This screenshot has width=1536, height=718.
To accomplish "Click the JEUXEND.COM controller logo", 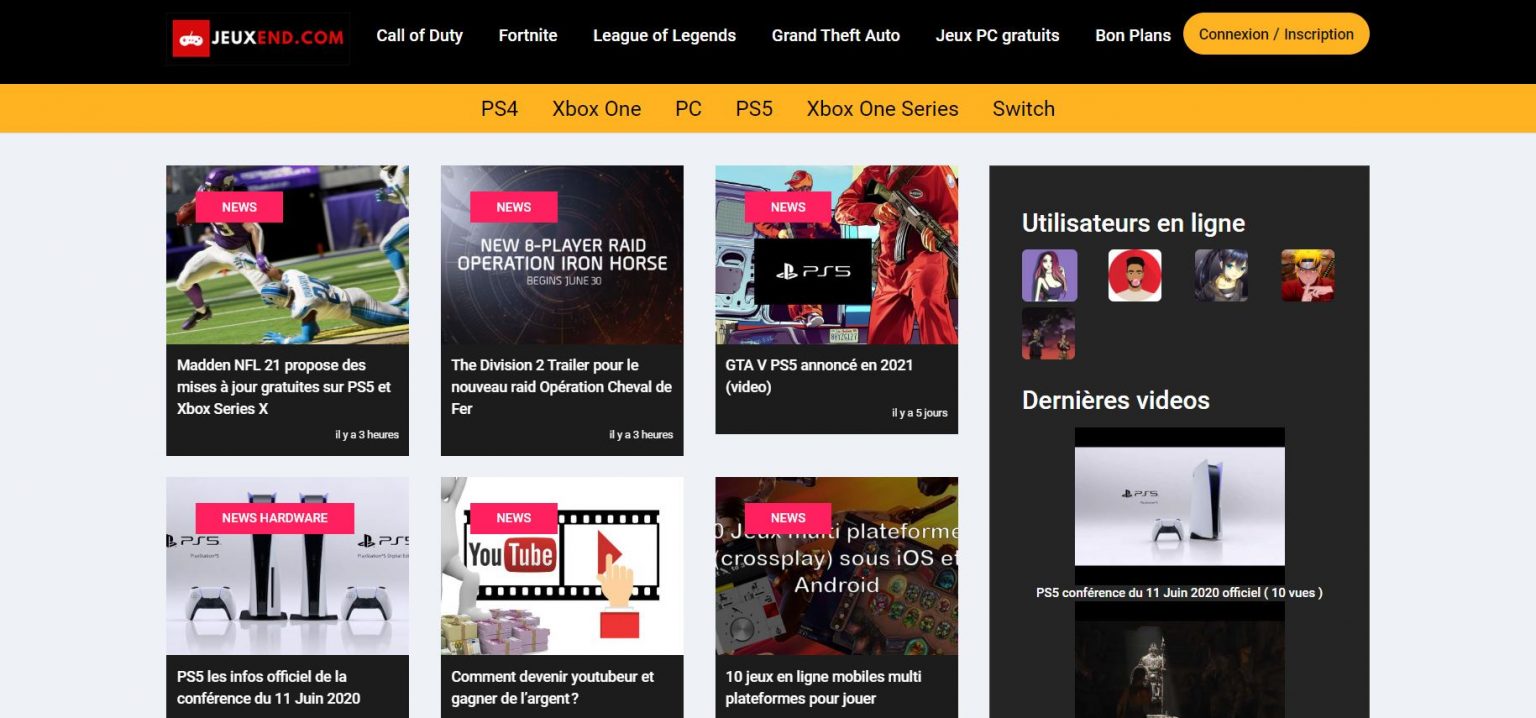I will click(258, 38).
